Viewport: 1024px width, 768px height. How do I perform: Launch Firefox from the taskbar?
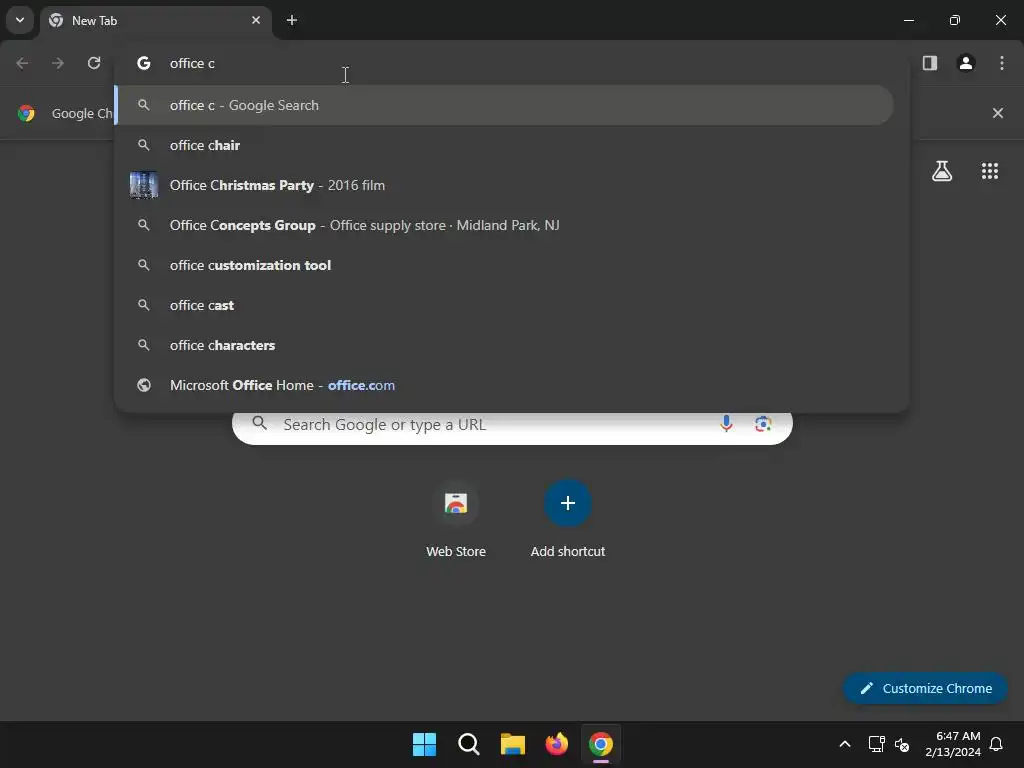(x=556, y=744)
